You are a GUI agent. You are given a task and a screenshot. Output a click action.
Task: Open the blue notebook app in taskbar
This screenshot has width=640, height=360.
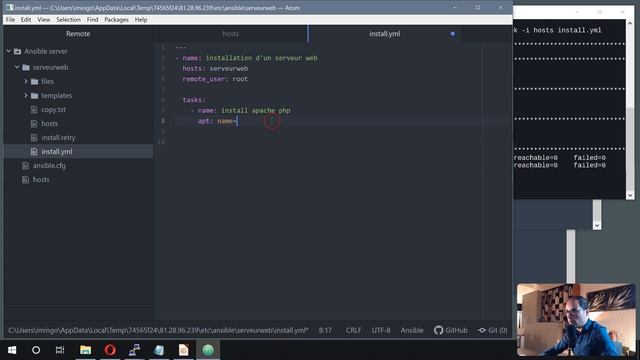(x=159, y=350)
